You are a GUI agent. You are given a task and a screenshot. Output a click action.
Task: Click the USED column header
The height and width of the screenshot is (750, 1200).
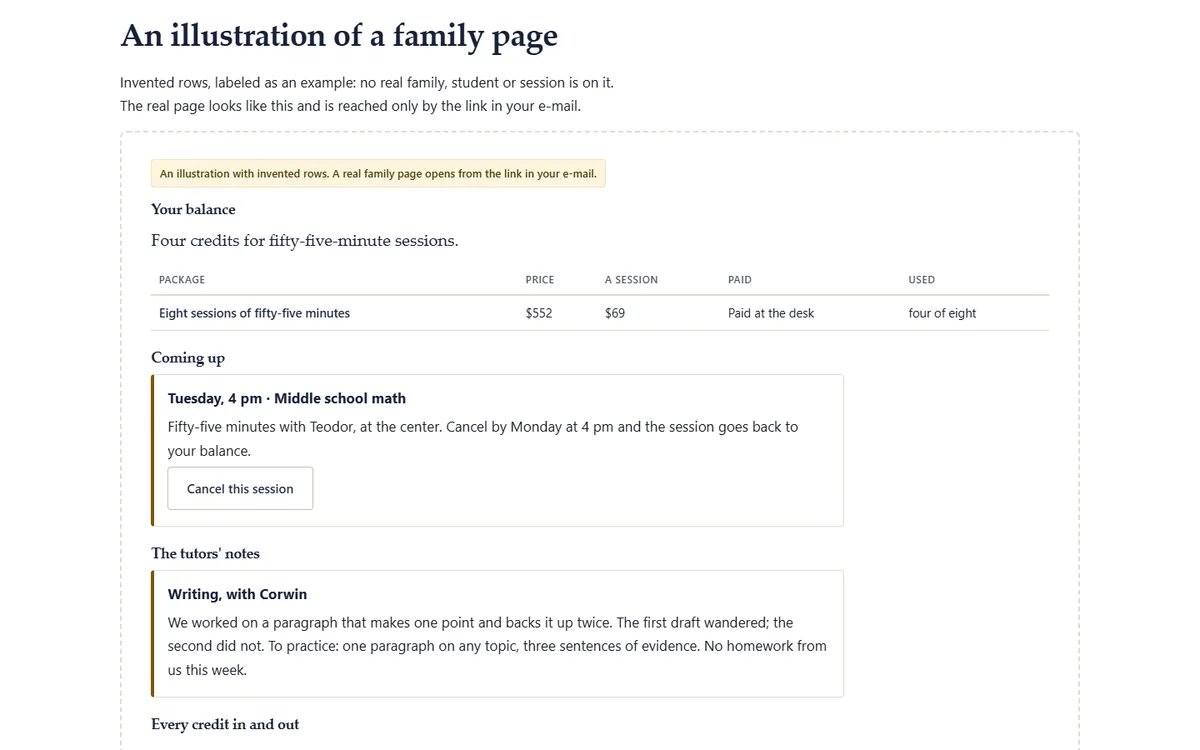coord(922,280)
